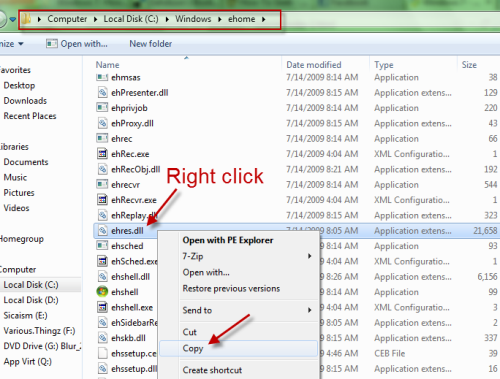
Task: Sort by the Size column header
Action: click(469, 65)
